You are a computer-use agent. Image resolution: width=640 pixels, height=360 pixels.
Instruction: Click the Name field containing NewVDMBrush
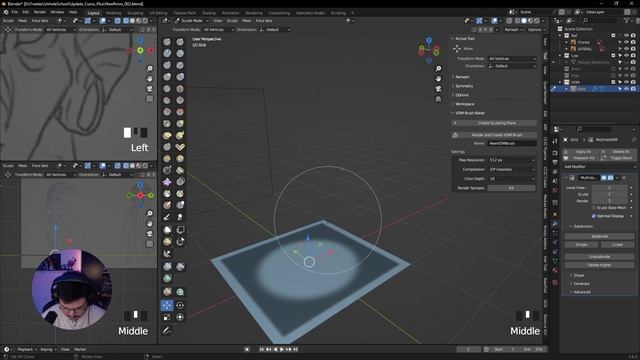[512, 143]
